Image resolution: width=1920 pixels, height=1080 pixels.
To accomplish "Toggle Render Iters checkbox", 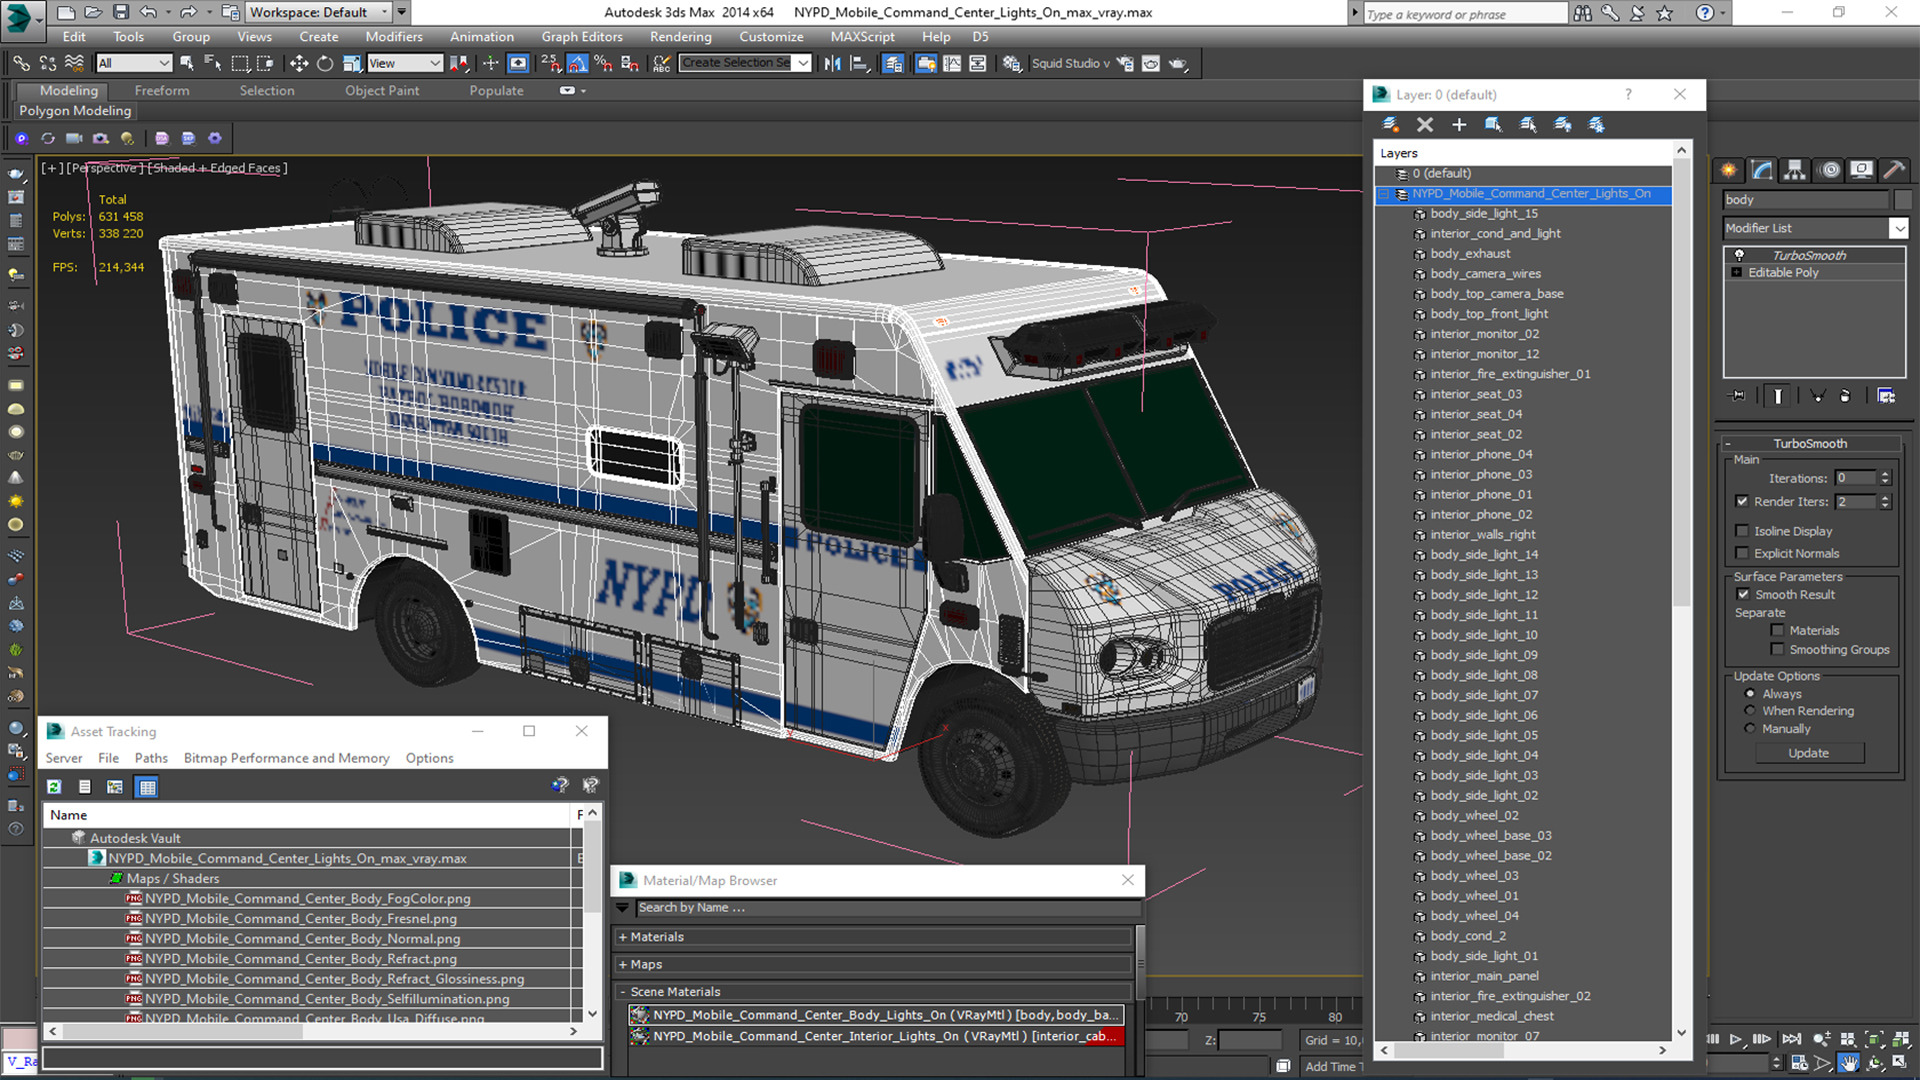I will 1742,501.
